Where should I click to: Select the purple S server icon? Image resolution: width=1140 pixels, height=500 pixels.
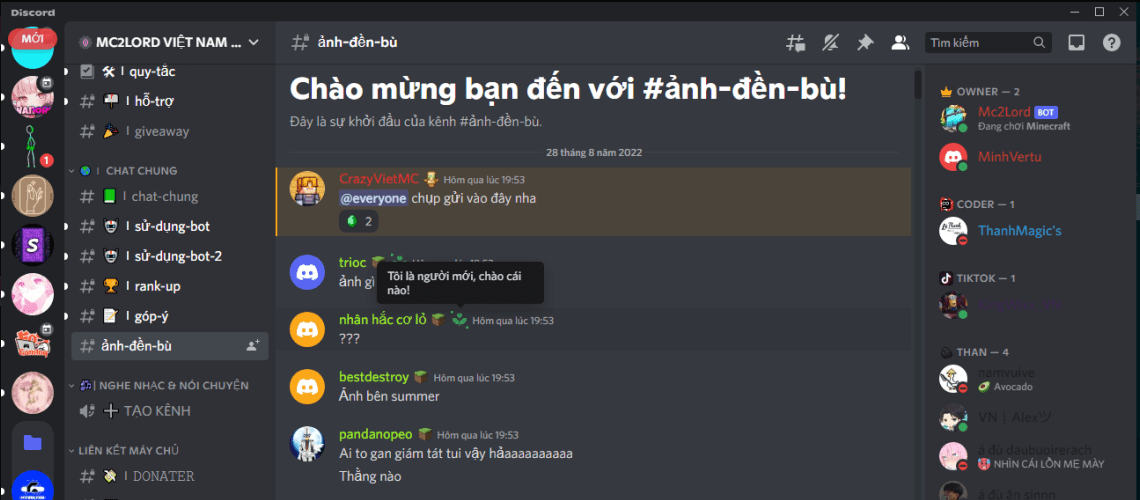pos(33,246)
